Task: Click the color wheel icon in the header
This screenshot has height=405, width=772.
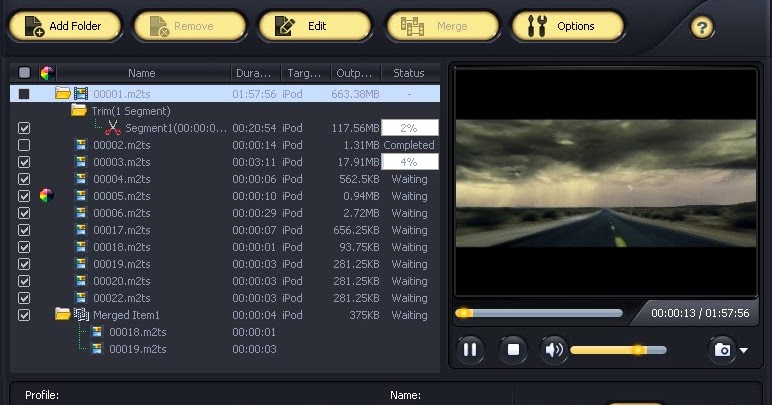Action: (47, 73)
